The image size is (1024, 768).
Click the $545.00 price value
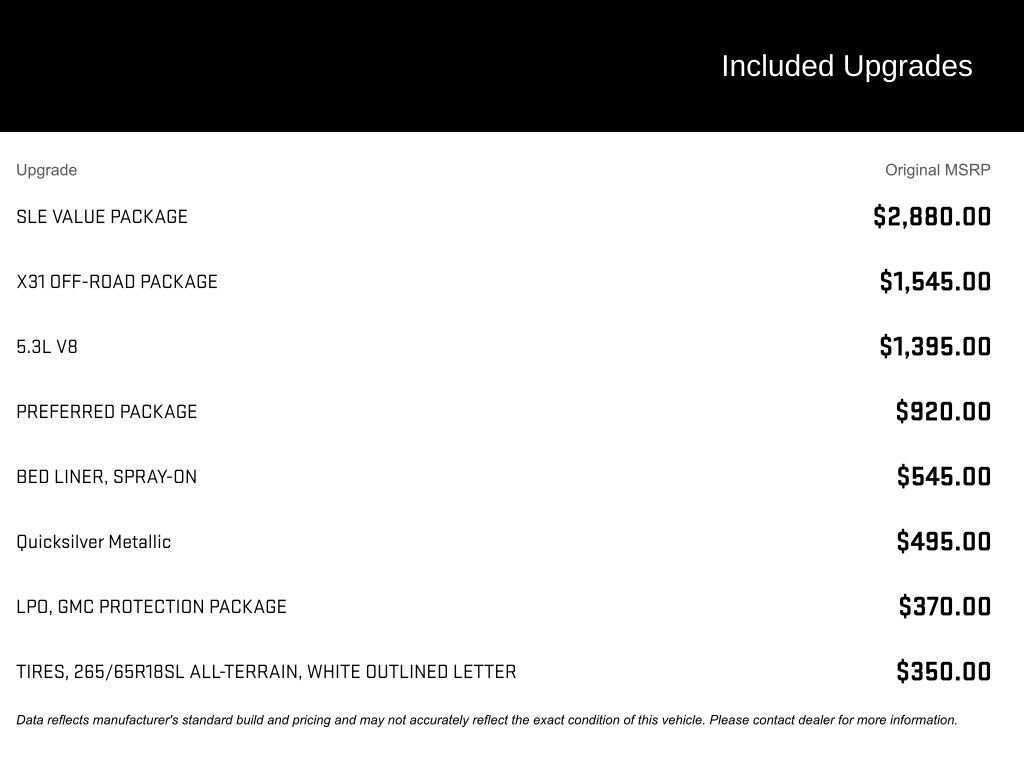tap(944, 477)
